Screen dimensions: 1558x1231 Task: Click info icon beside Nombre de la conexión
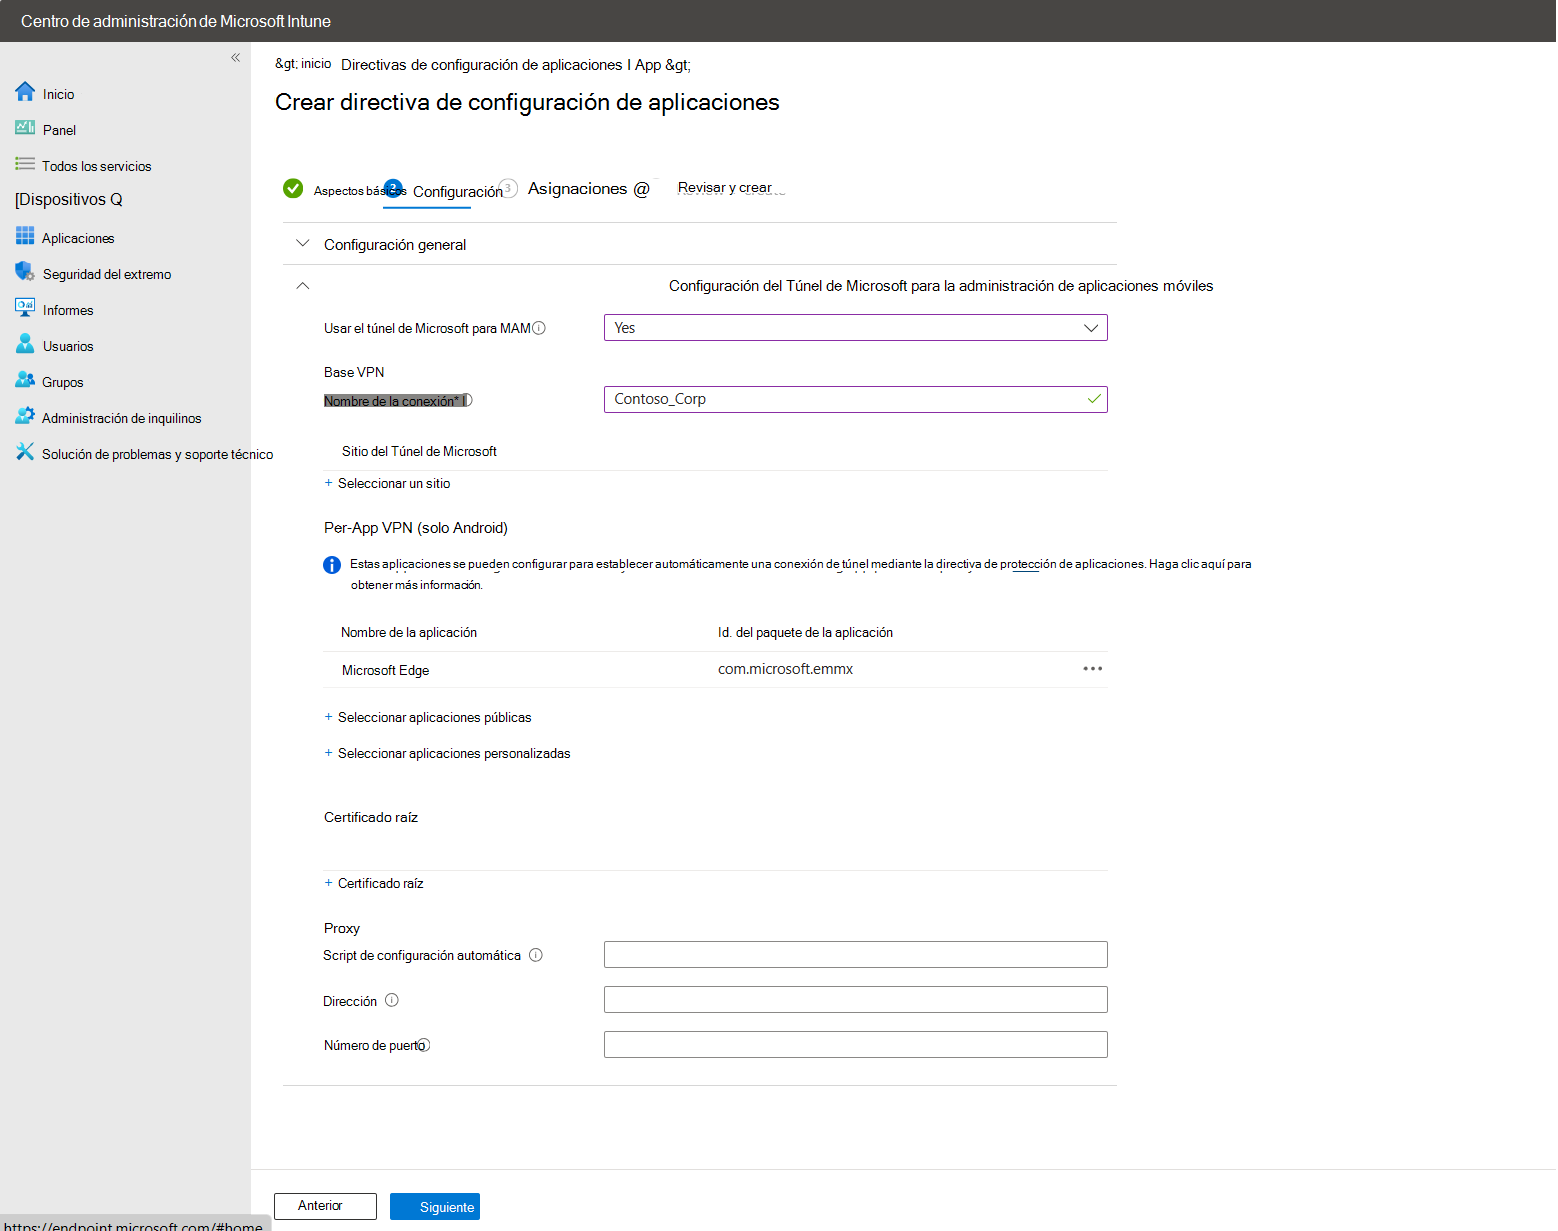click(467, 400)
